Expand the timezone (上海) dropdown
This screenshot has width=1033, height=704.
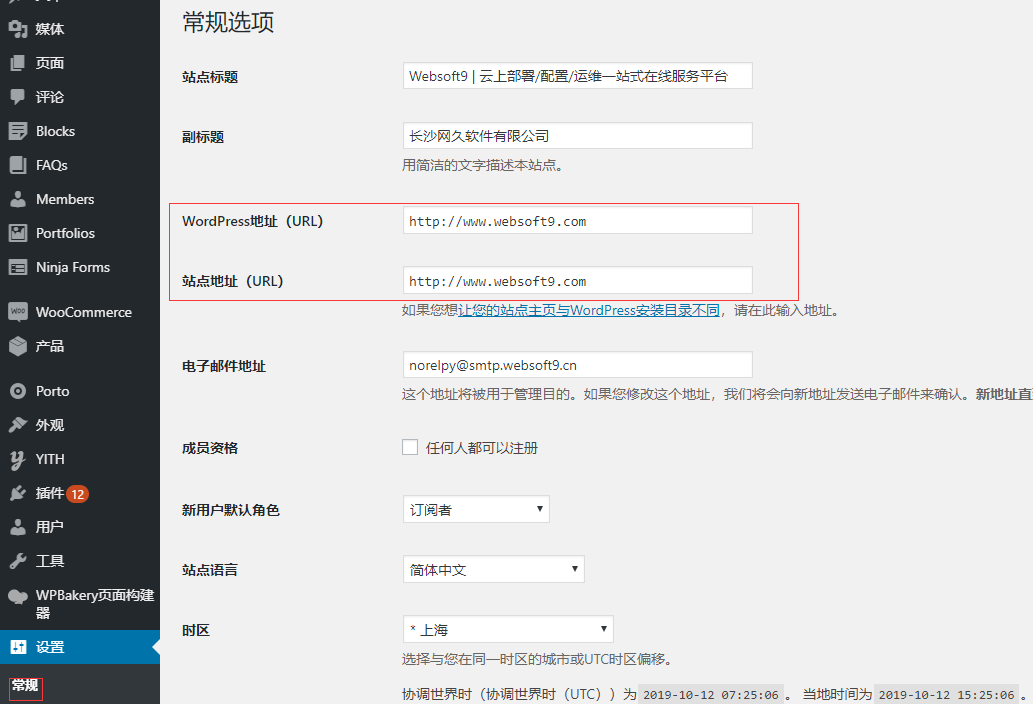pyautogui.click(x=507, y=629)
